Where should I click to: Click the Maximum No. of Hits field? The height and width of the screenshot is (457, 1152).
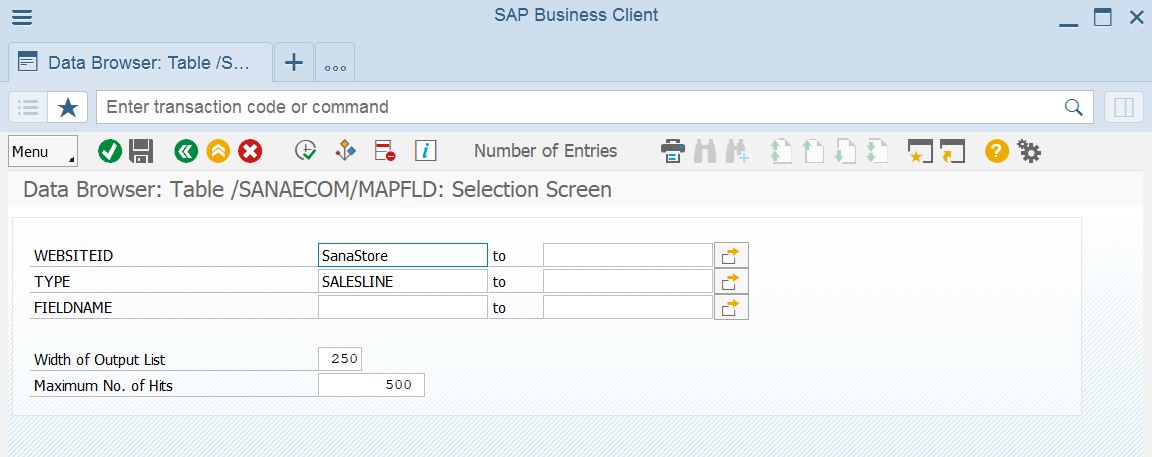coord(371,385)
